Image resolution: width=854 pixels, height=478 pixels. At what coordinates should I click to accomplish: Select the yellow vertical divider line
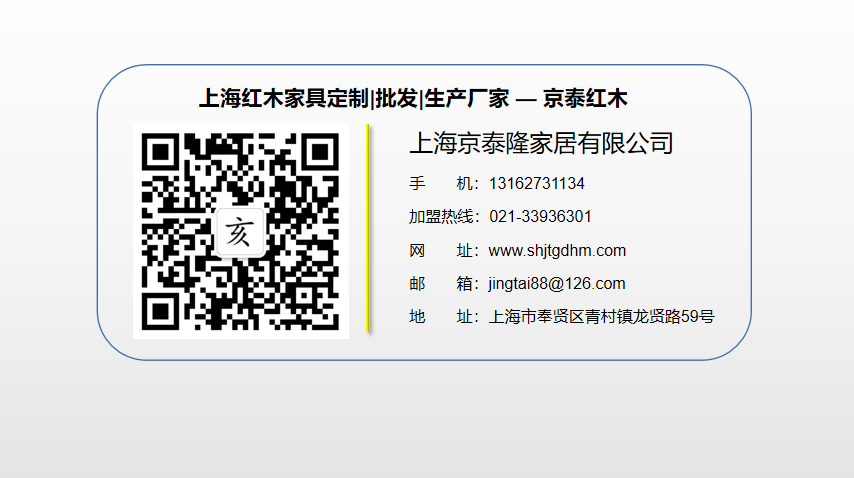pos(368,229)
